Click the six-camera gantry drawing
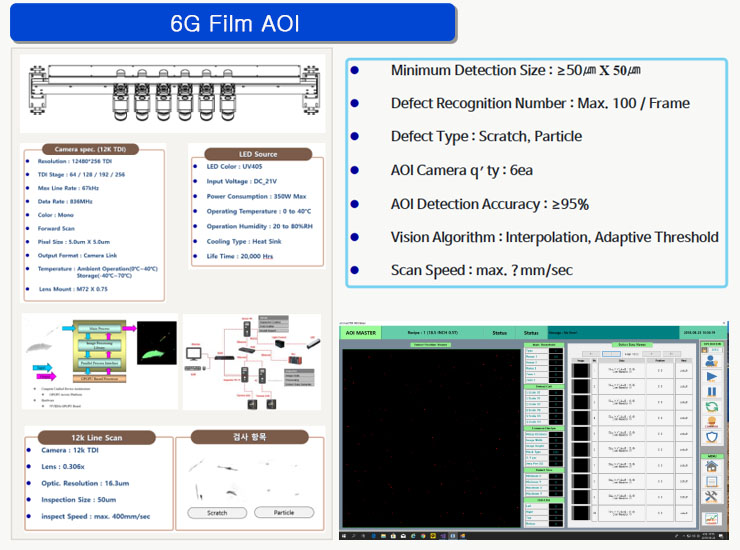 (x=173, y=93)
